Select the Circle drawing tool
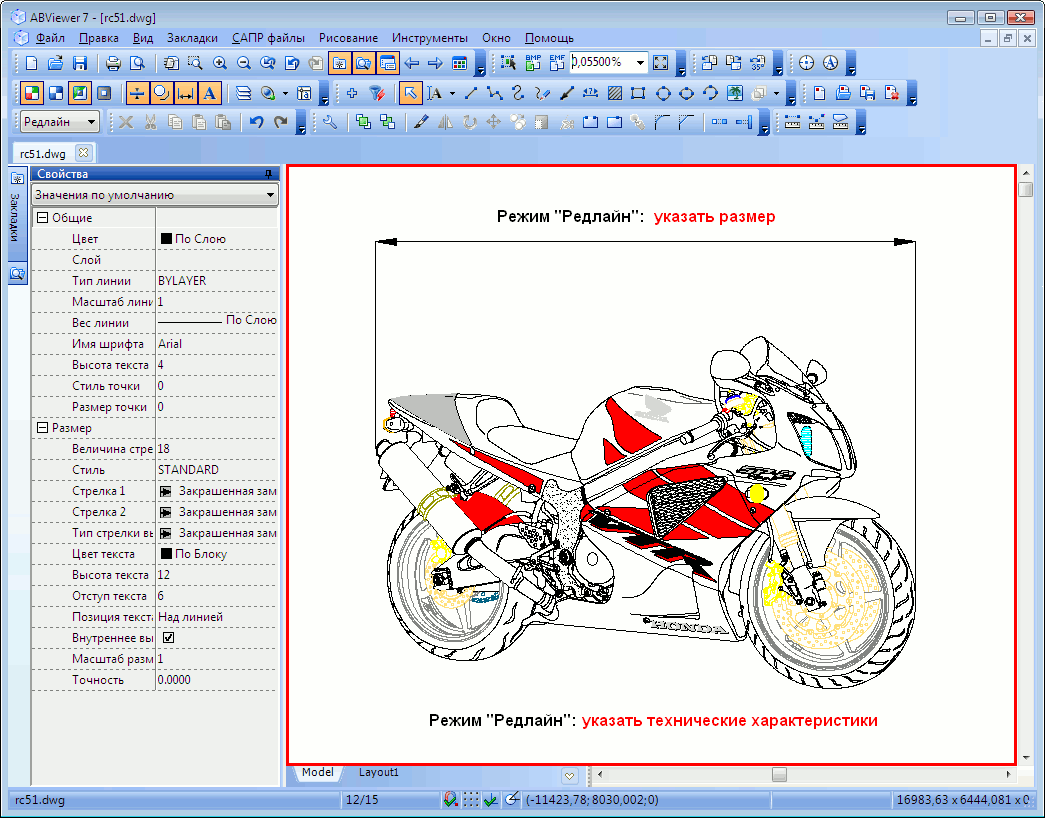1045x818 pixels. click(x=662, y=93)
